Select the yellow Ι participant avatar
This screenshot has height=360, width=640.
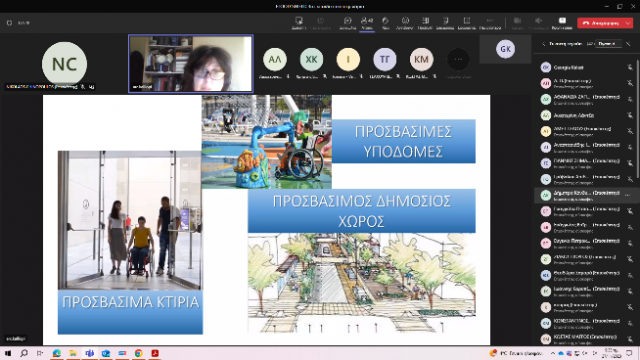click(348, 60)
